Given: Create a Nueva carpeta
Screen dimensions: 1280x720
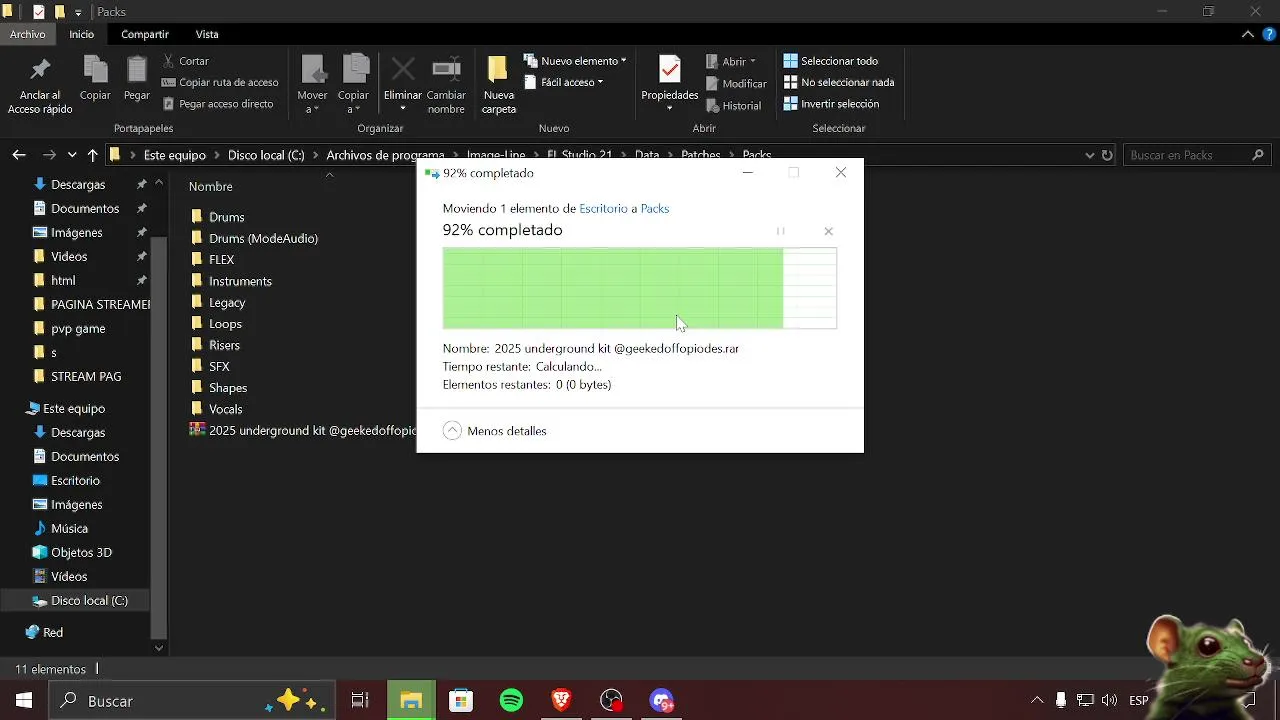Looking at the screenshot, I should click(498, 85).
